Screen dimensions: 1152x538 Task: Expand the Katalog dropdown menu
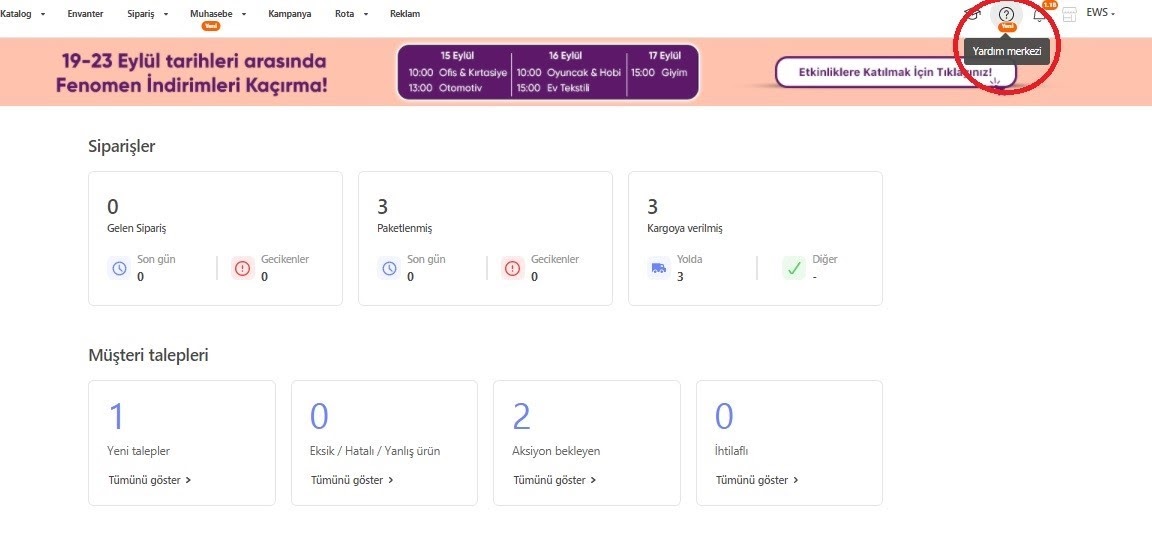[x=22, y=14]
